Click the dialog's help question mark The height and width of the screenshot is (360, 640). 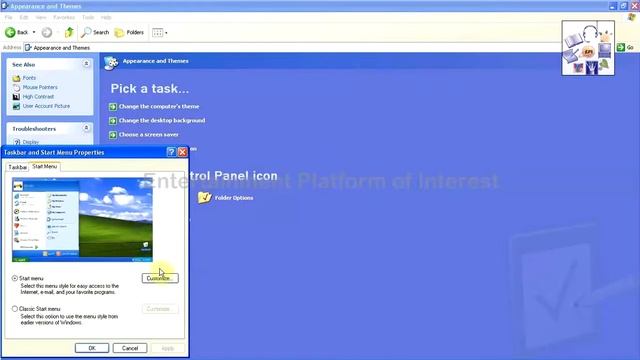[171, 152]
